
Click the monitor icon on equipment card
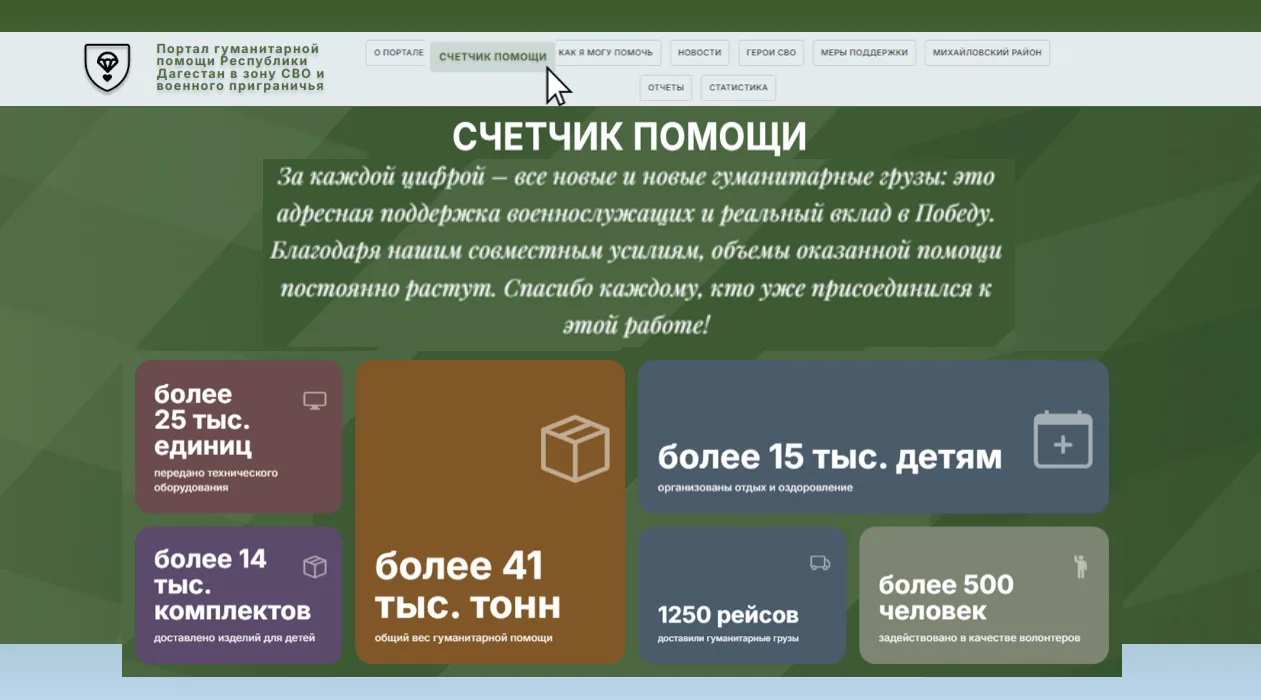(315, 401)
